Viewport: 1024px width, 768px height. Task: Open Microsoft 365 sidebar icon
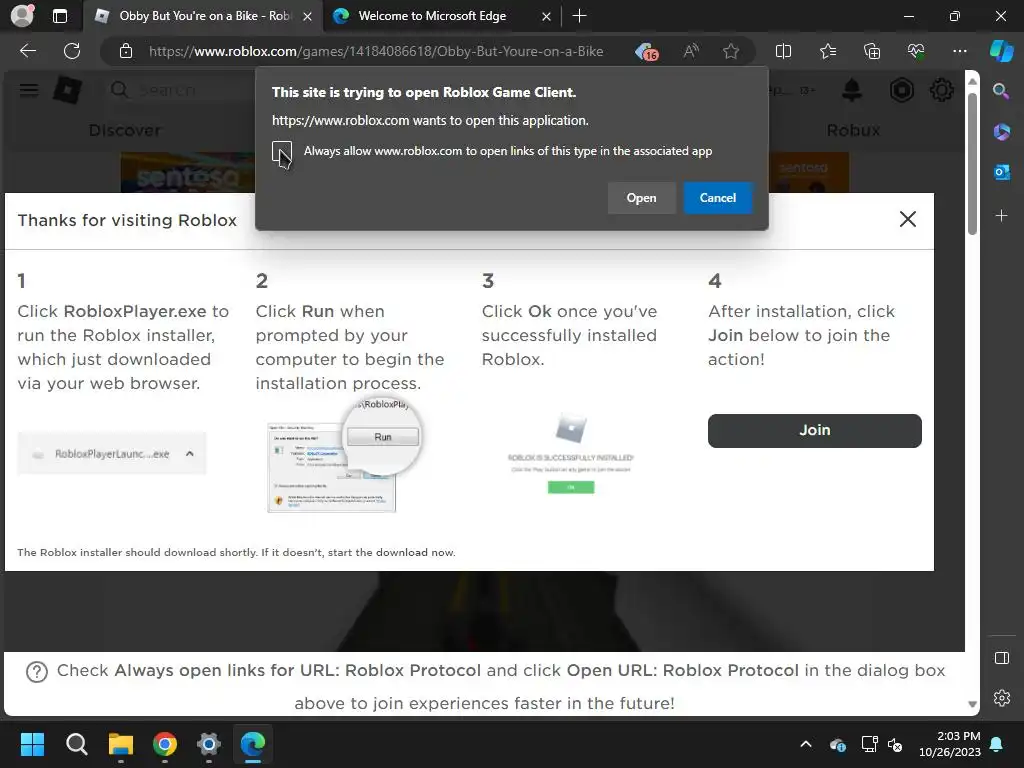[x=1001, y=131]
